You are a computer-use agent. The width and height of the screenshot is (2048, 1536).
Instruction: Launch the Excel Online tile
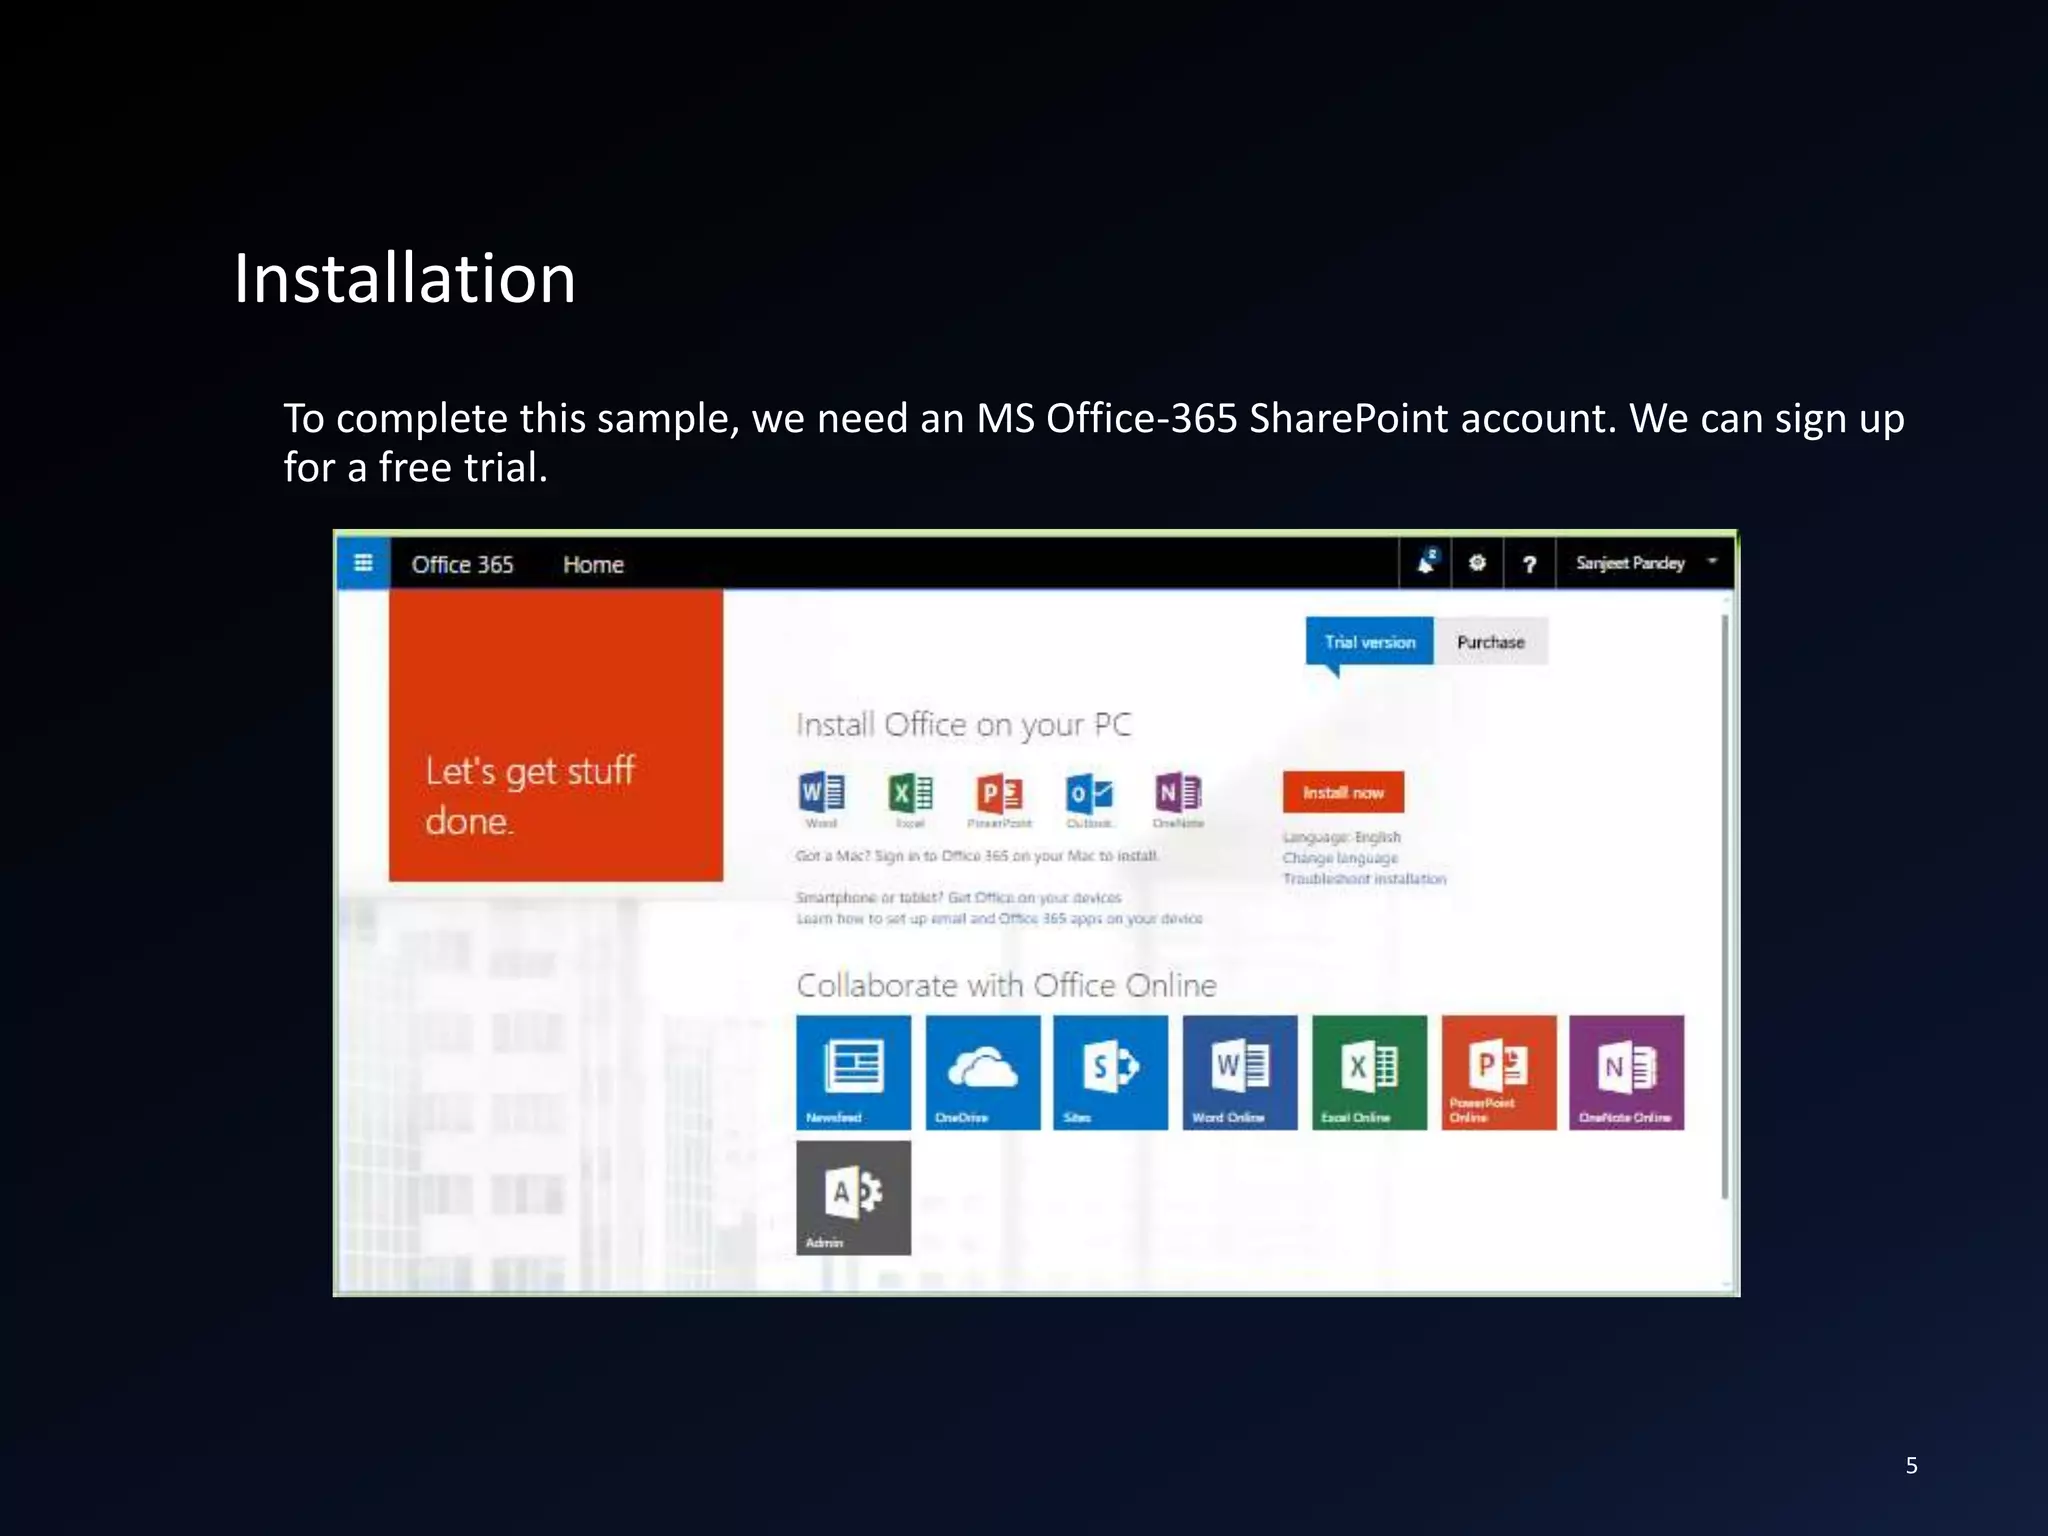pos(1369,1073)
